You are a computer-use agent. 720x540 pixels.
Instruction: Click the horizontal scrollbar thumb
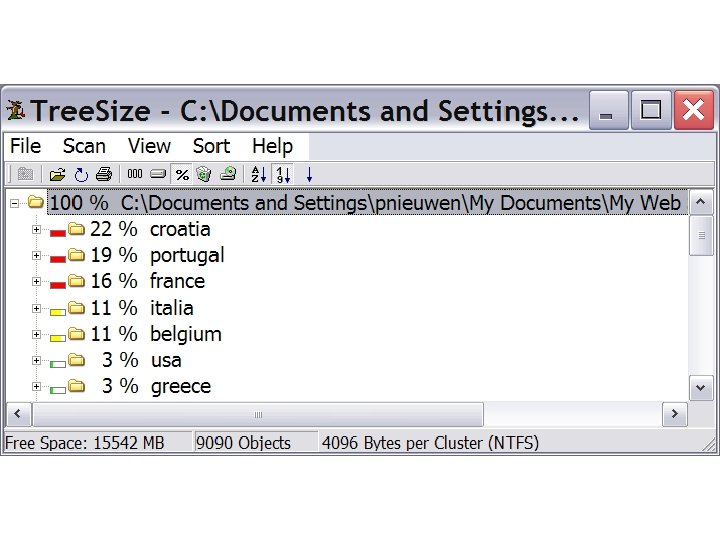click(x=258, y=414)
